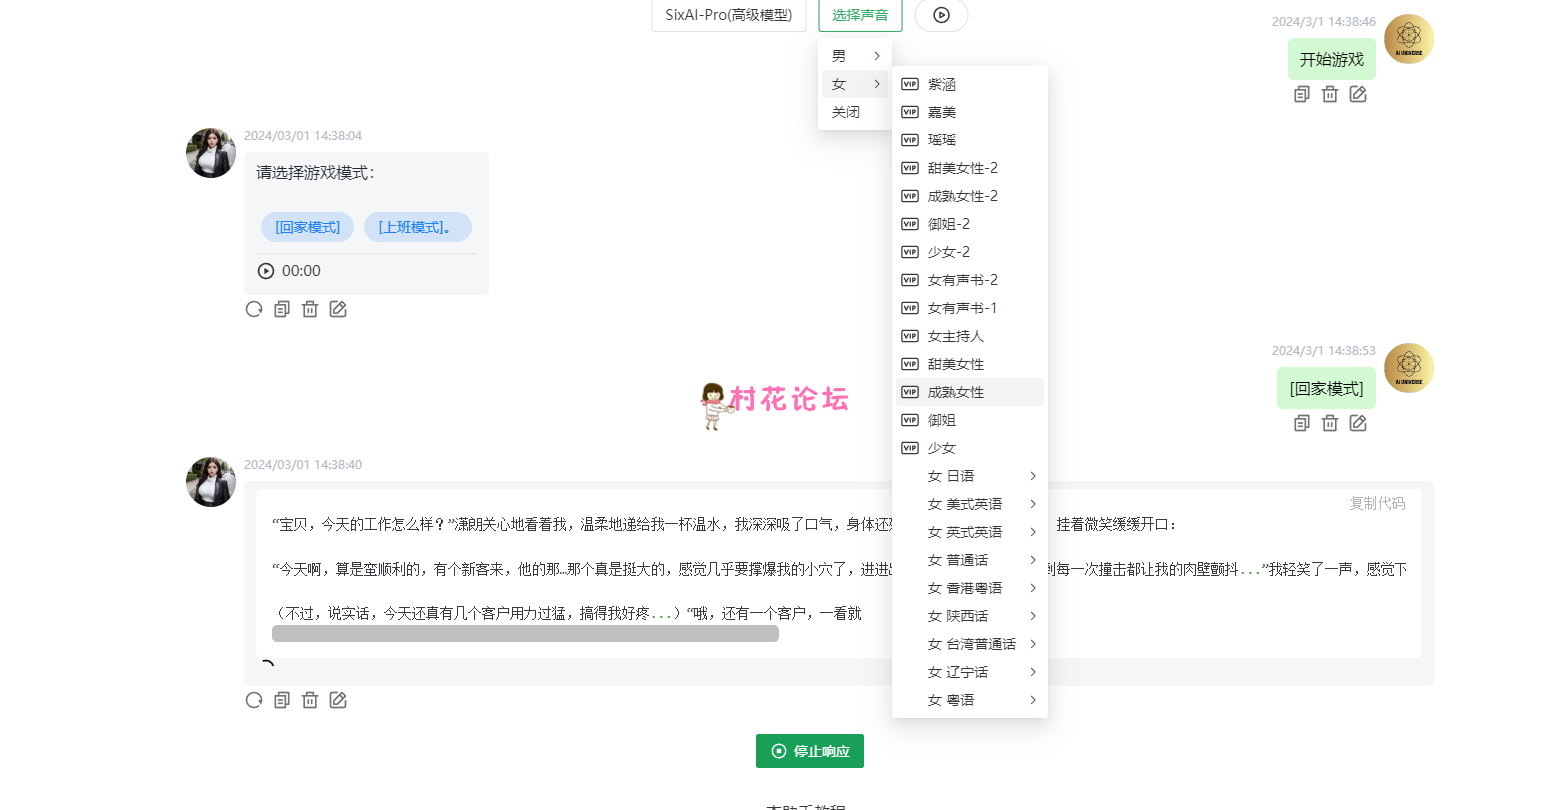Edit the 开始游戏 message
The height and width of the screenshot is (810, 1549).
[x=1358, y=94]
